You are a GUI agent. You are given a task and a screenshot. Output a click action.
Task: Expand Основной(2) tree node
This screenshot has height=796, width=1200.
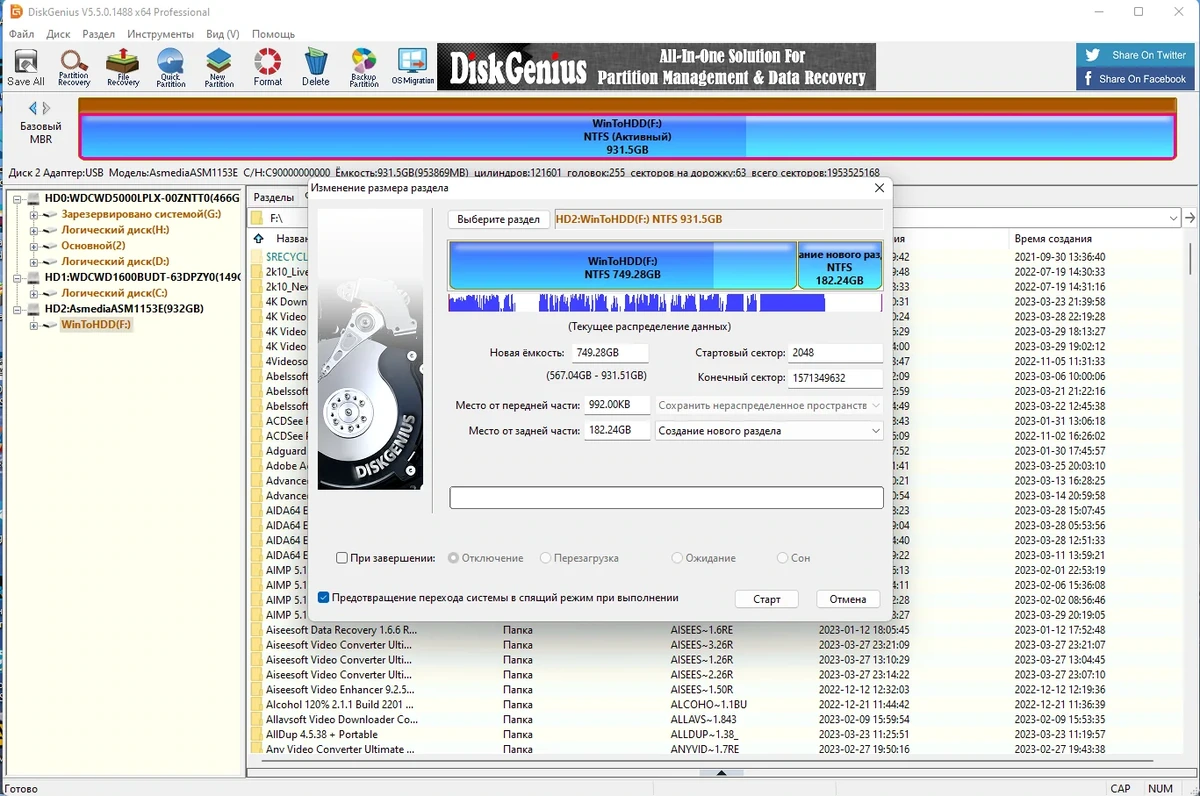coord(34,246)
